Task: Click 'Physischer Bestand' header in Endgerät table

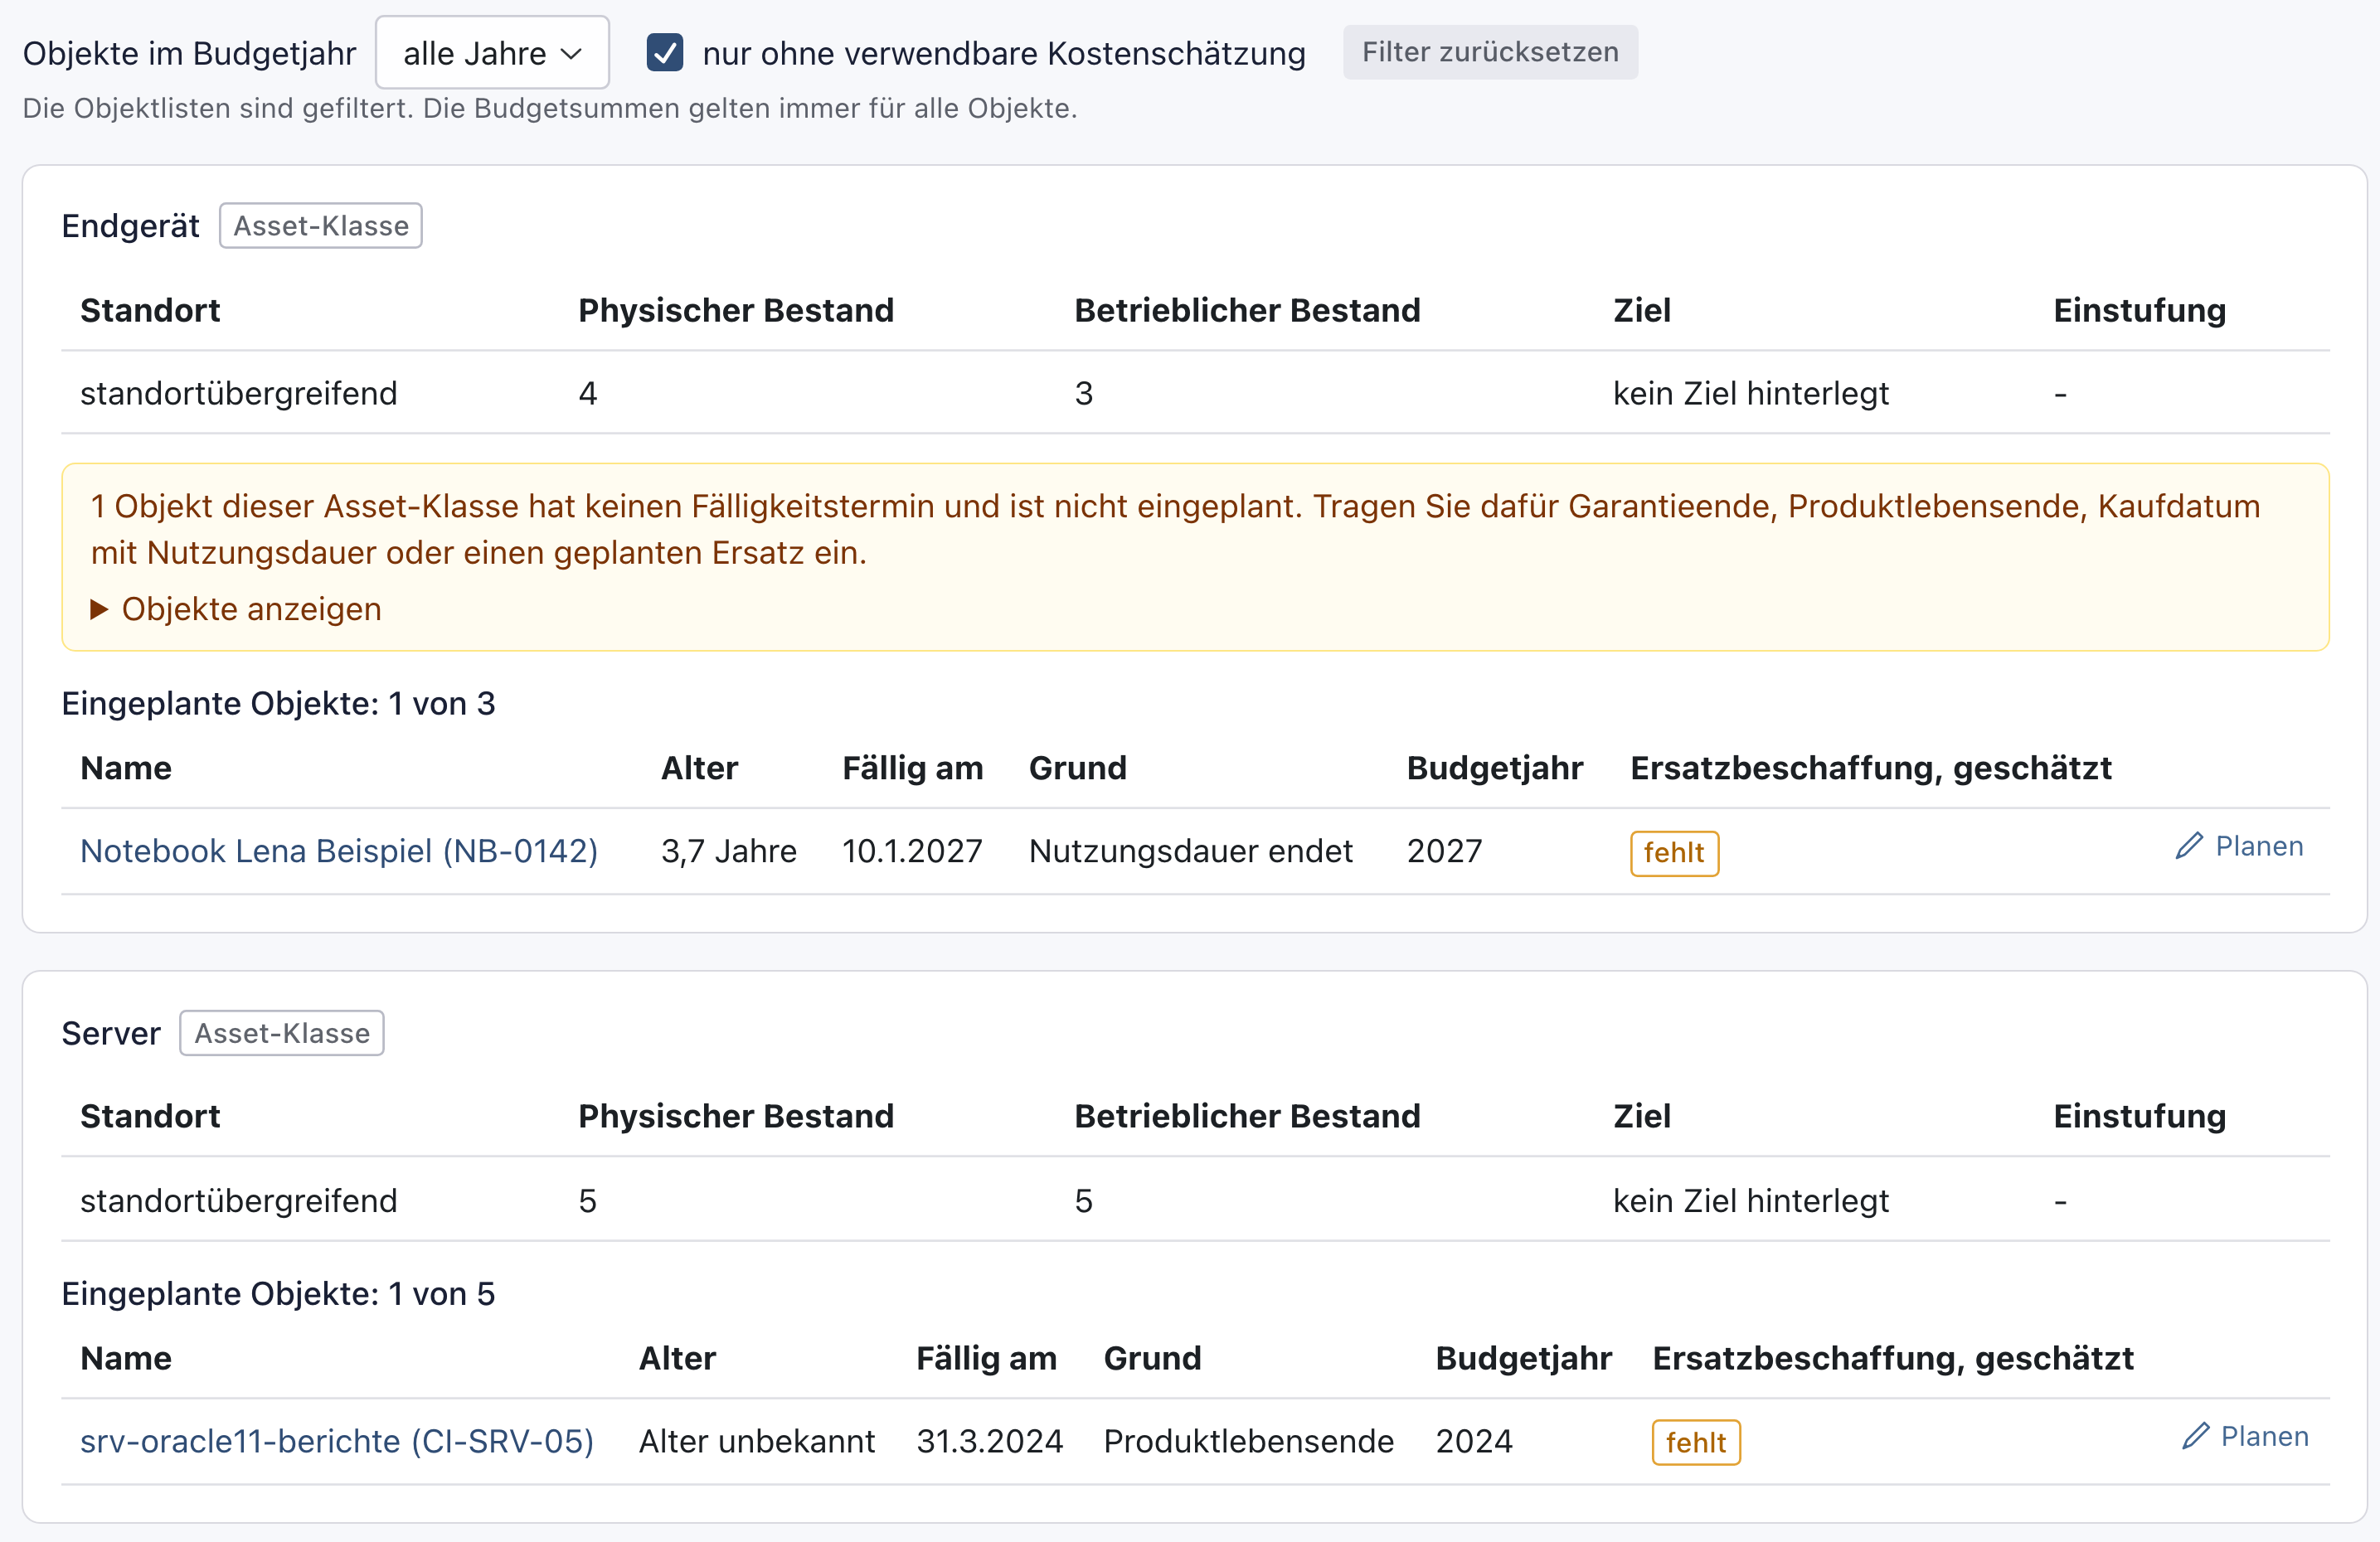Action: (736, 310)
